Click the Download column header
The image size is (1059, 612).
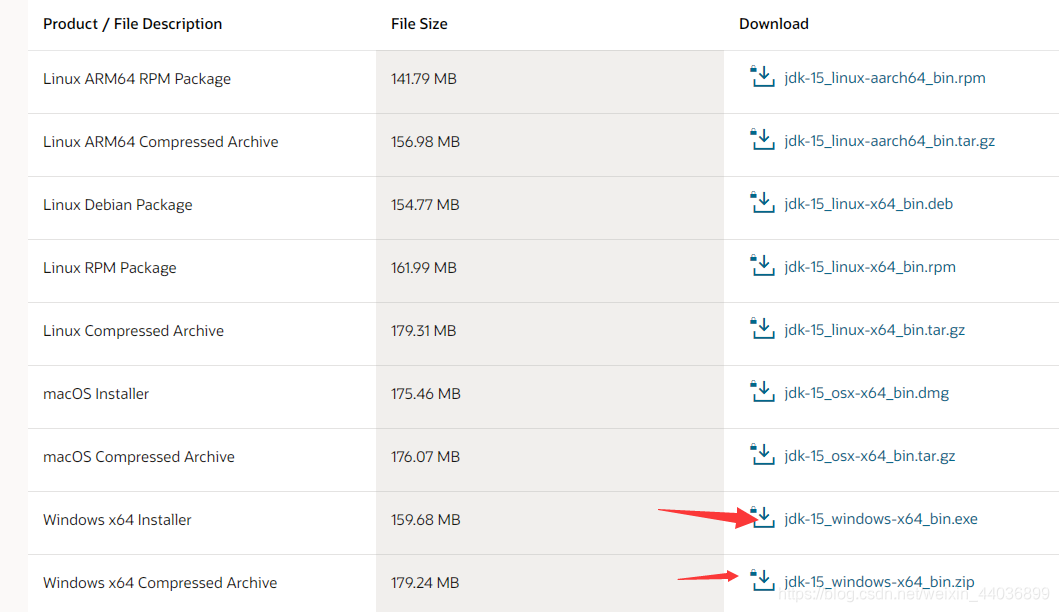[773, 24]
